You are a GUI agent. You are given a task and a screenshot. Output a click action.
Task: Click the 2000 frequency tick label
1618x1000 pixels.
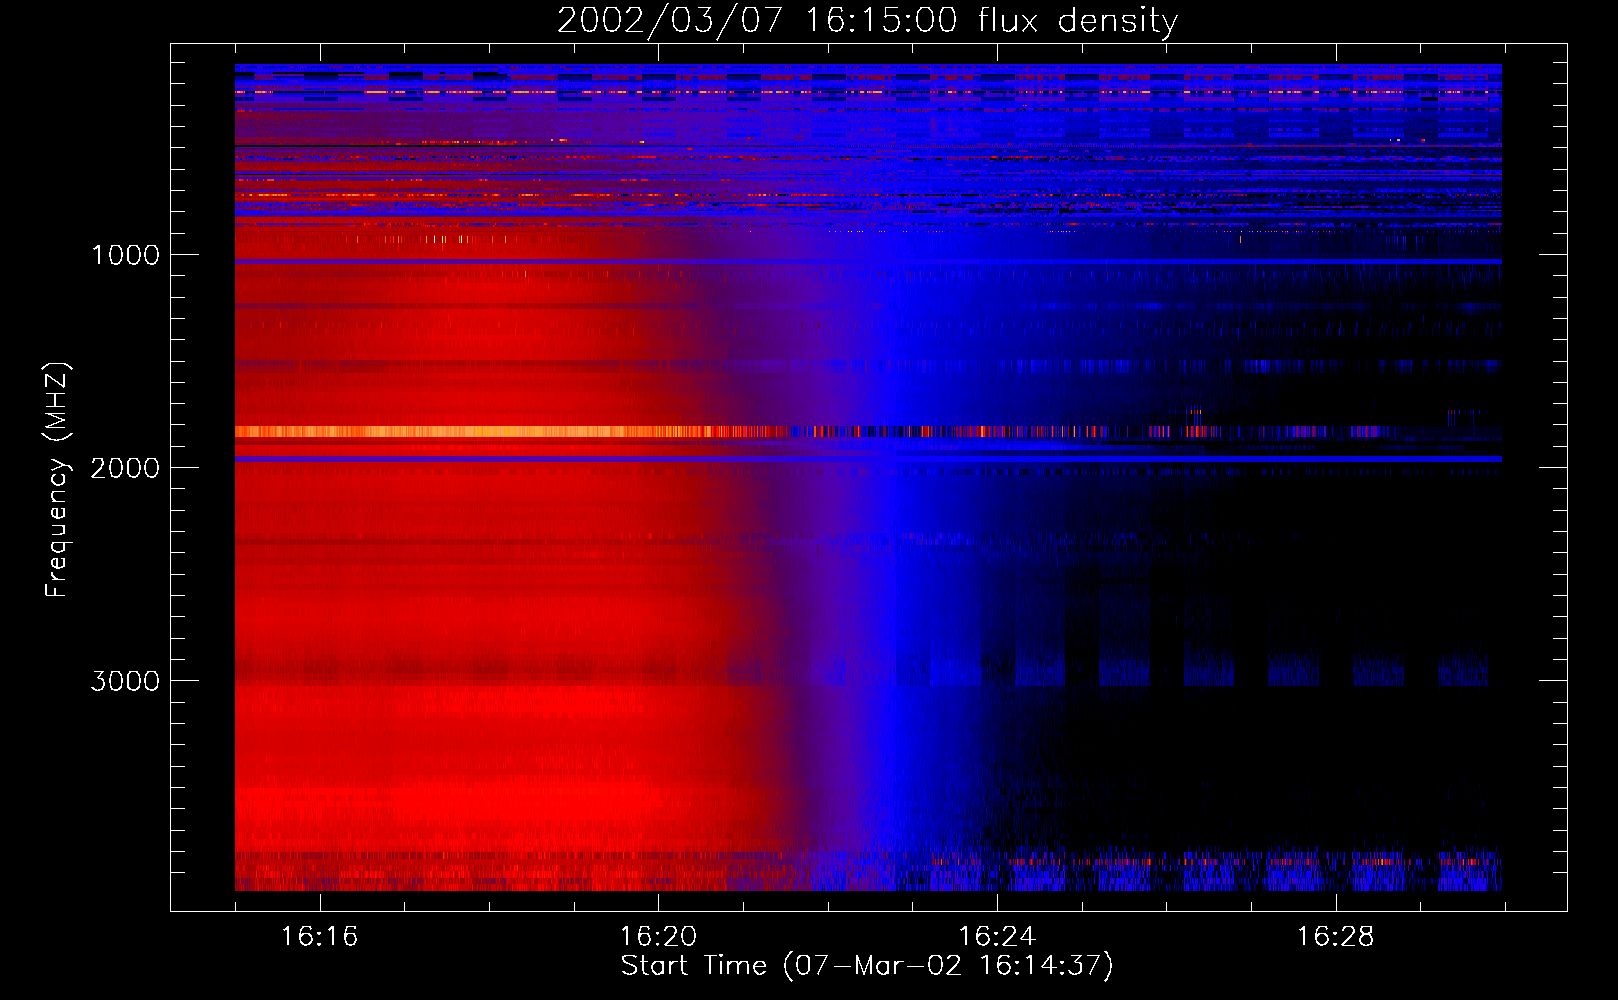[x=125, y=468]
